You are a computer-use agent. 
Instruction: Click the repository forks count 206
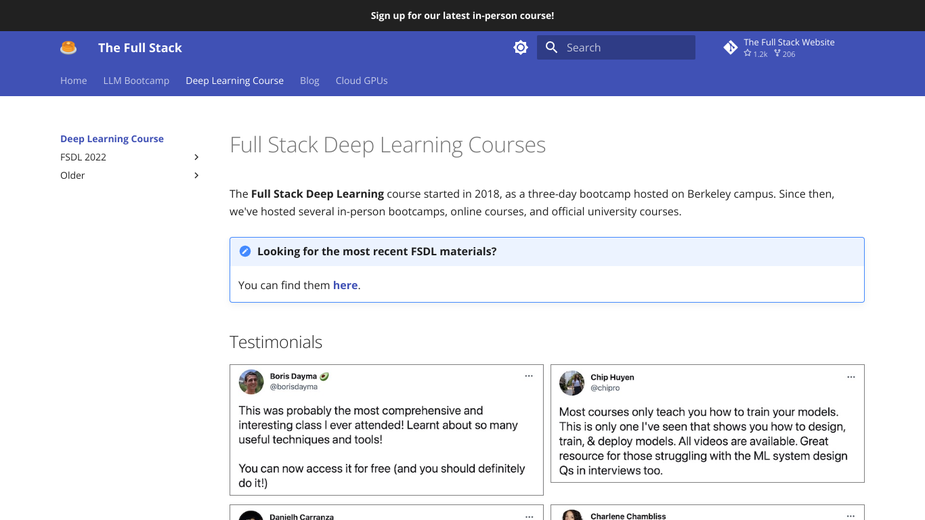click(785, 54)
